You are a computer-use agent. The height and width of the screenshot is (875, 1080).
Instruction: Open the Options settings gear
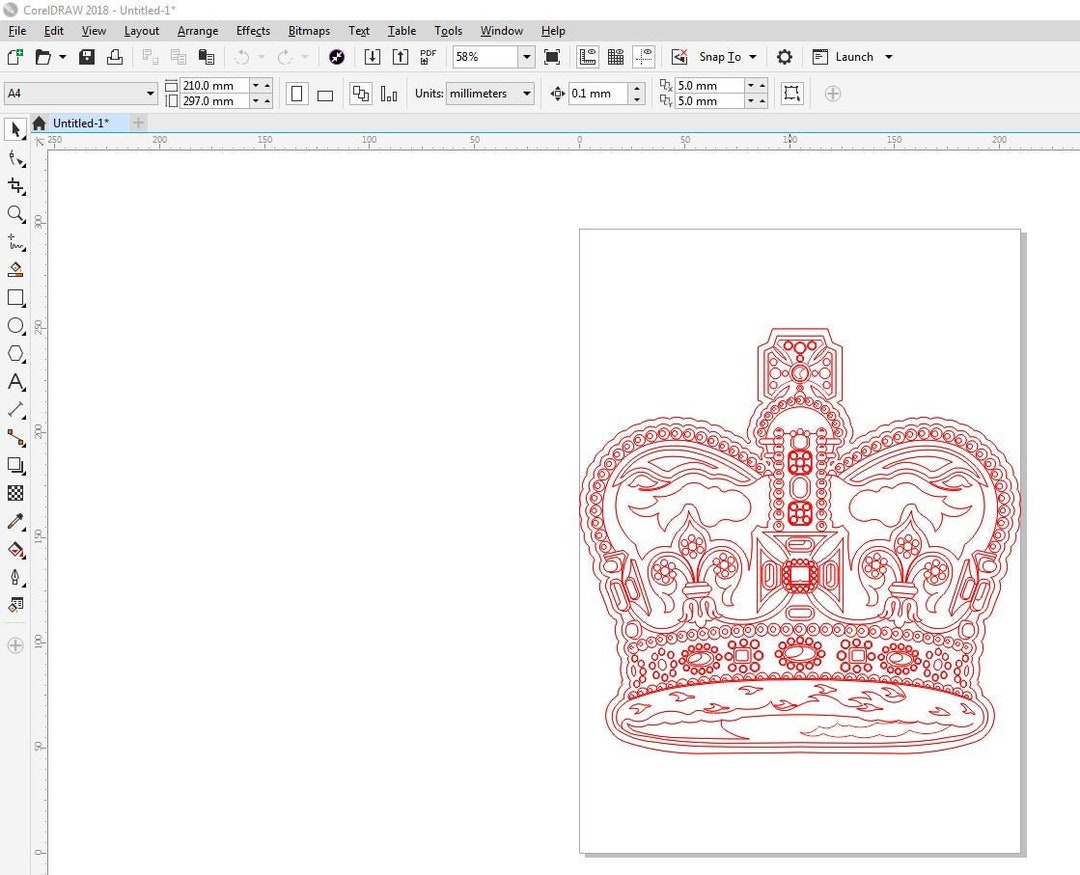(x=784, y=57)
